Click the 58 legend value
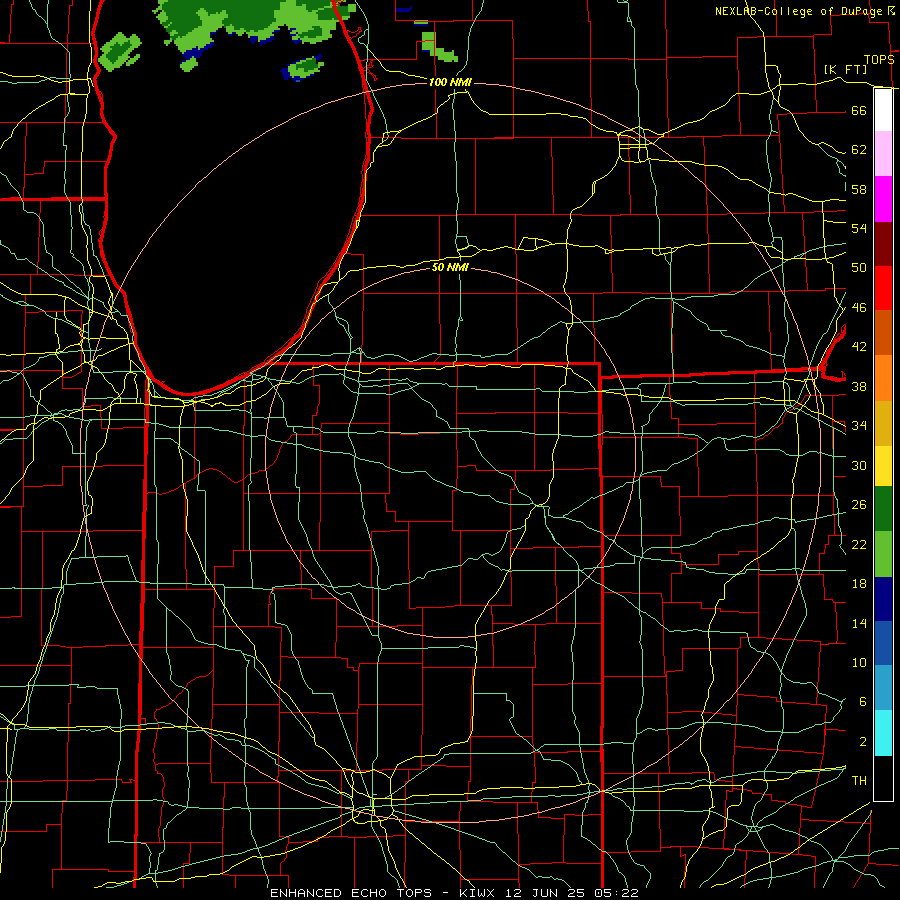The height and width of the screenshot is (900, 900). point(859,189)
